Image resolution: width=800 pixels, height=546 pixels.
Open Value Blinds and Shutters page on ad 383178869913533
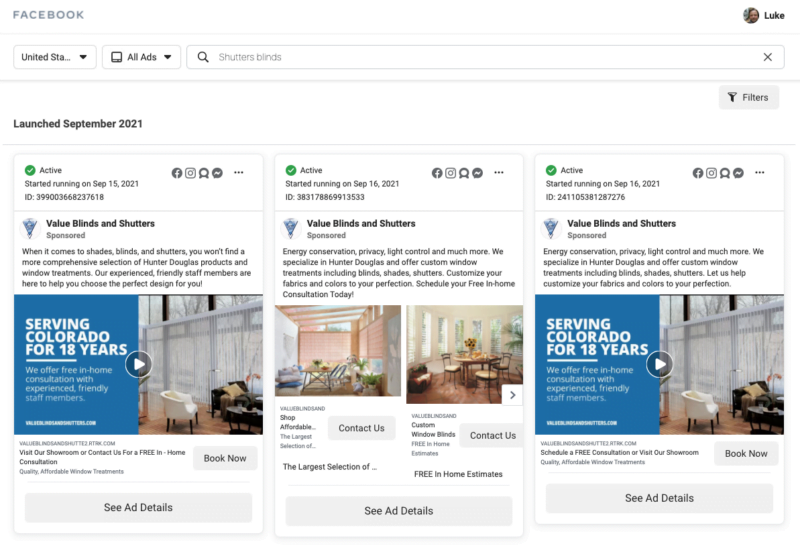pyautogui.click(x=361, y=224)
